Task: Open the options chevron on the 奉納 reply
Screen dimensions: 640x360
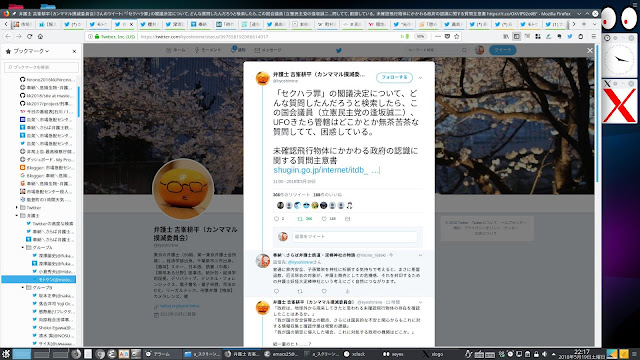Action: pyautogui.click(x=420, y=256)
